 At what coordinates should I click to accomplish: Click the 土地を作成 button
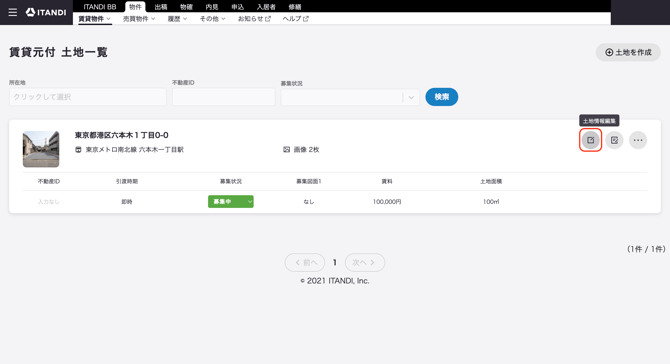click(628, 52)
